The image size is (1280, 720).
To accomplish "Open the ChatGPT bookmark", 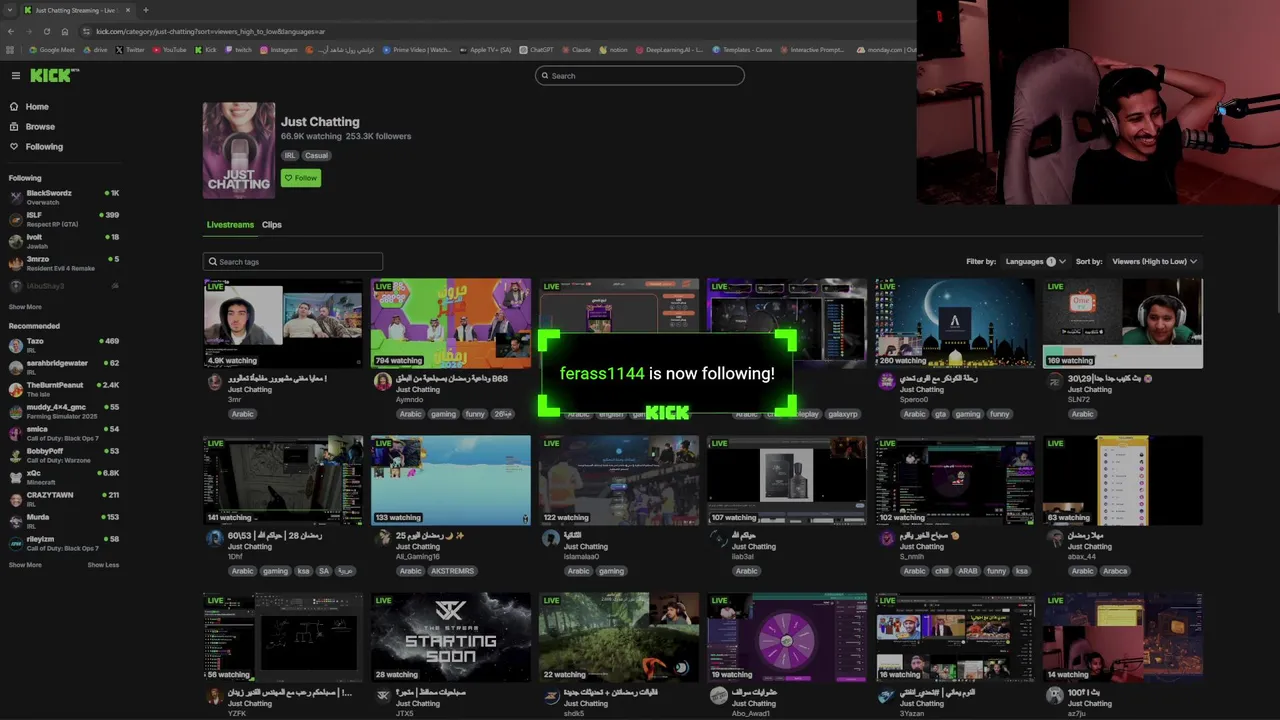I will click(x=536, y=49).
